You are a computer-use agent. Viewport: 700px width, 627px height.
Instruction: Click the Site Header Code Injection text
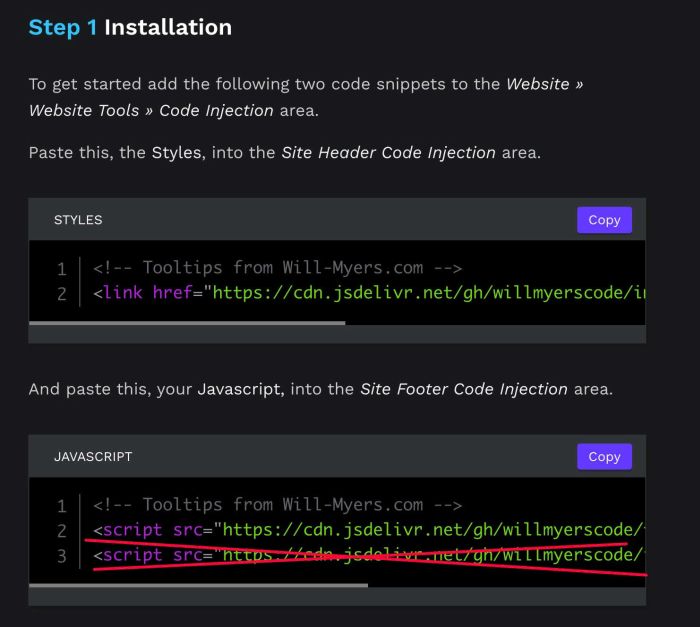[x=388, y=153]
